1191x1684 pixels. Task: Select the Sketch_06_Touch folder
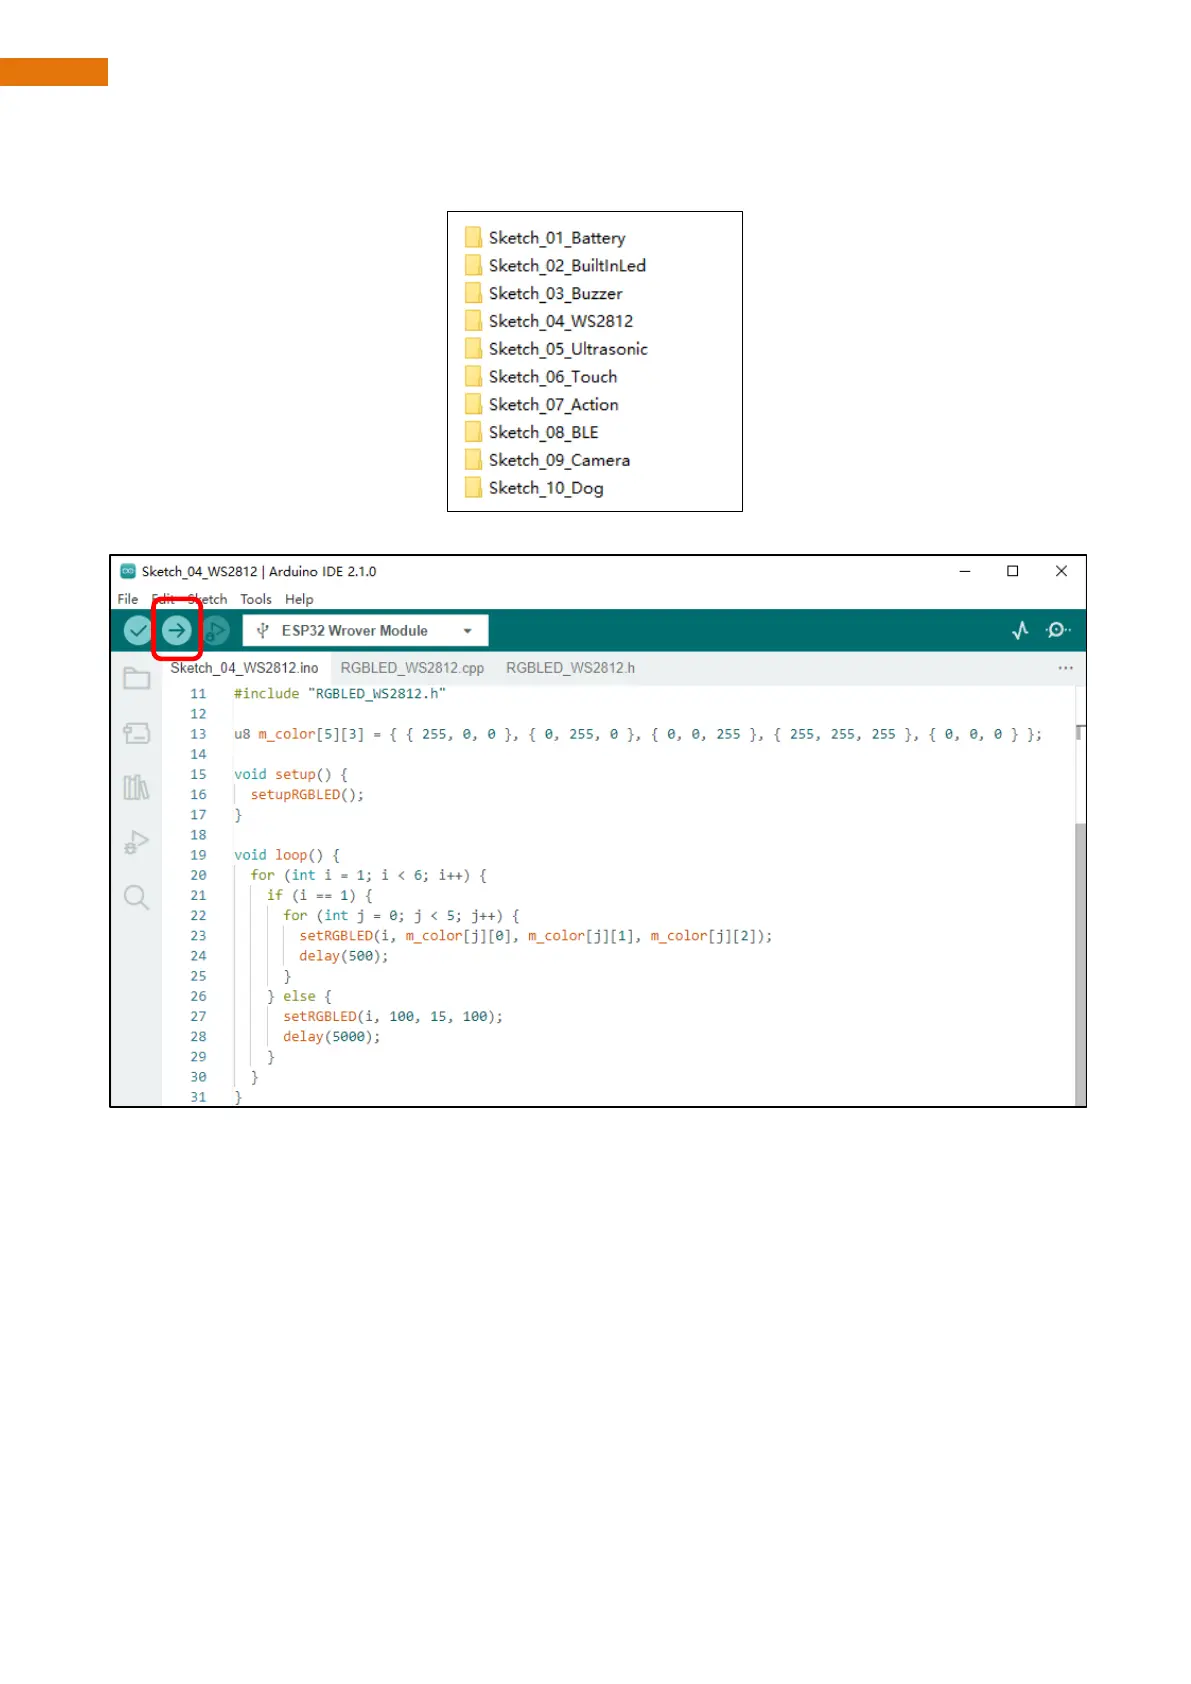(x=541, y=377)
